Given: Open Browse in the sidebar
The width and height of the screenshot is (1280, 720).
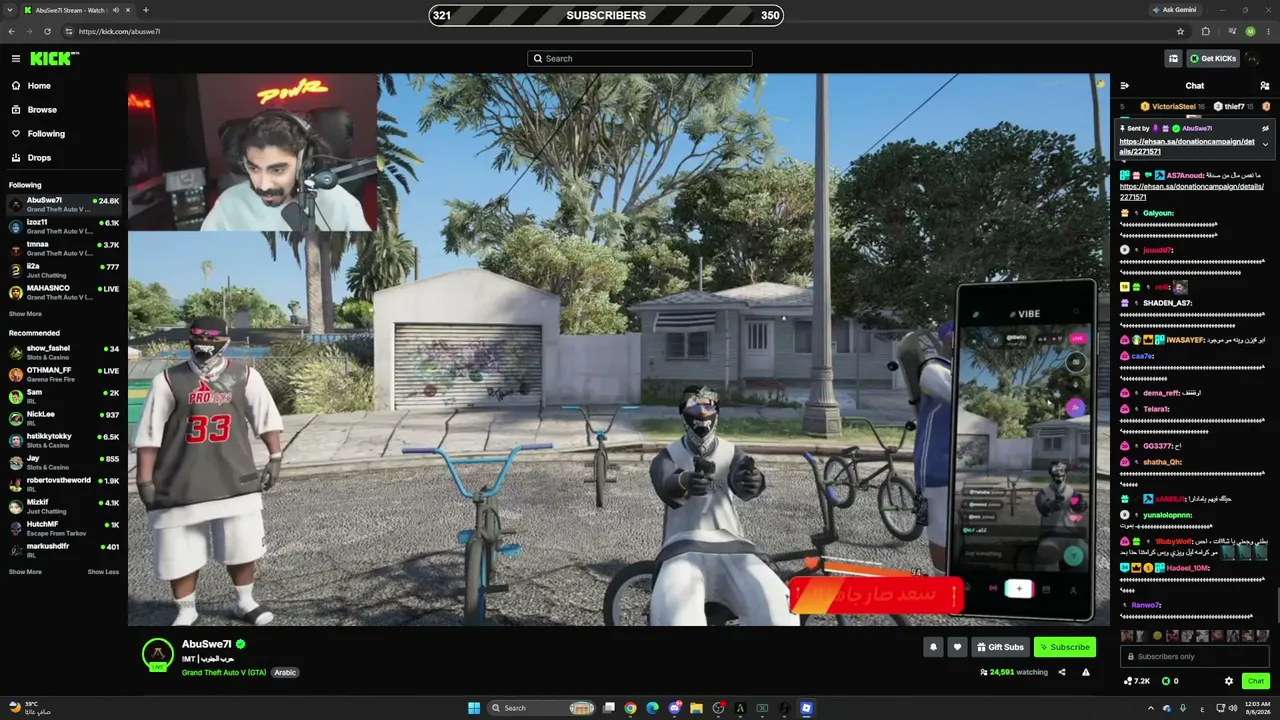Looking at the screenshot, I should pyautogui.click(x=63, y=110).
